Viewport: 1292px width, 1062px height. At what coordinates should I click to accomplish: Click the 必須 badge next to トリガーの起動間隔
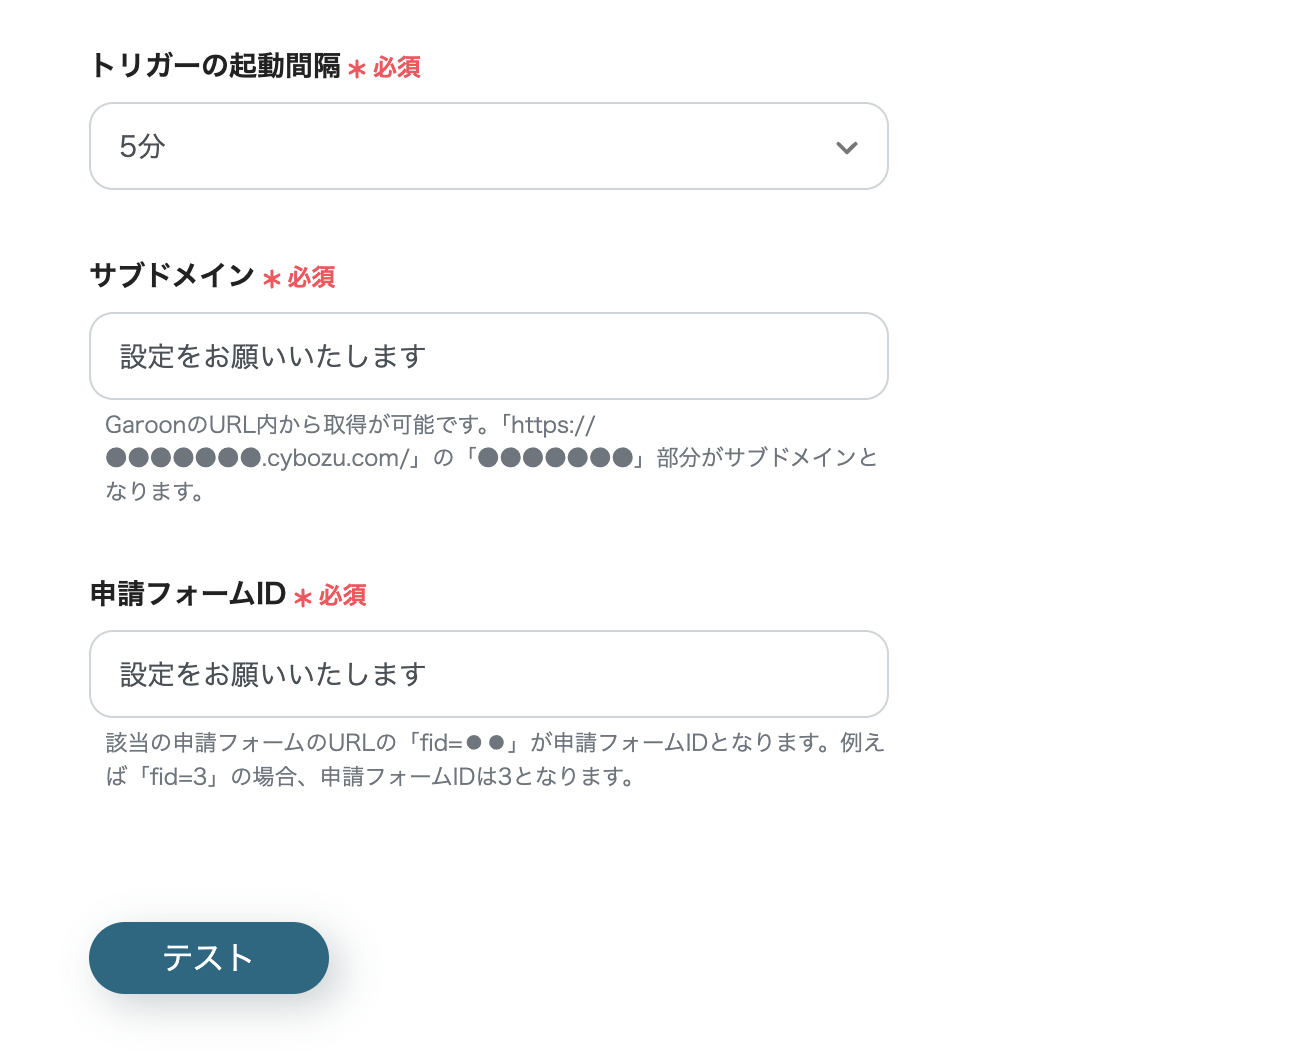395,67
